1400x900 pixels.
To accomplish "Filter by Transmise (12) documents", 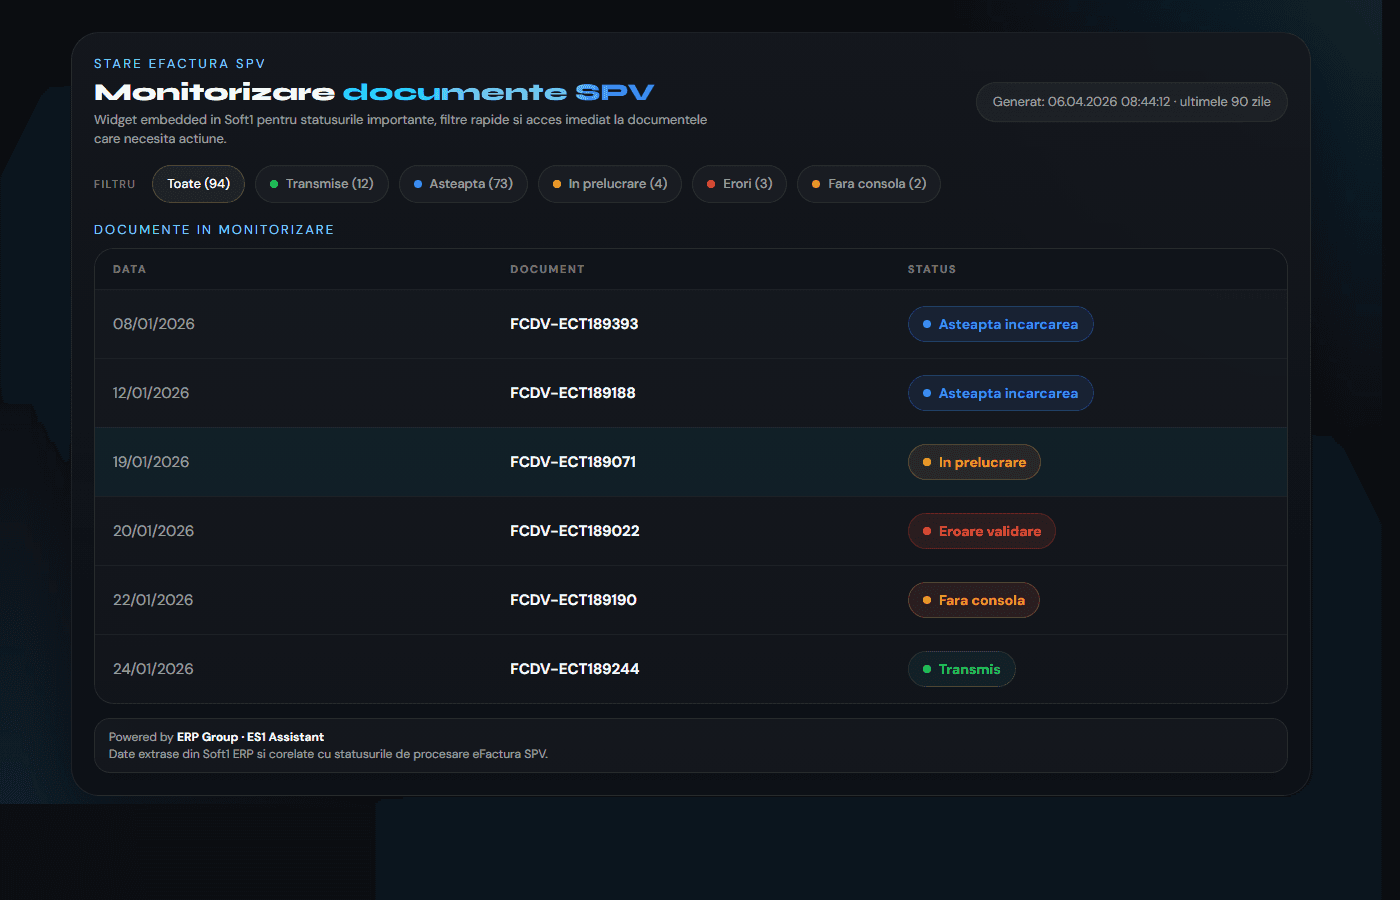I will click(321, 184).
